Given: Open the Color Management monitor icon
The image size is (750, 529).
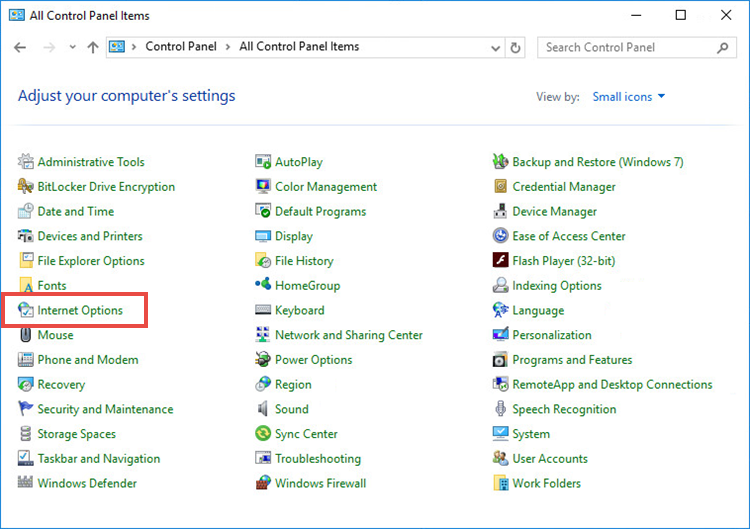Looking at the screenshot, I should coord(263,186).
